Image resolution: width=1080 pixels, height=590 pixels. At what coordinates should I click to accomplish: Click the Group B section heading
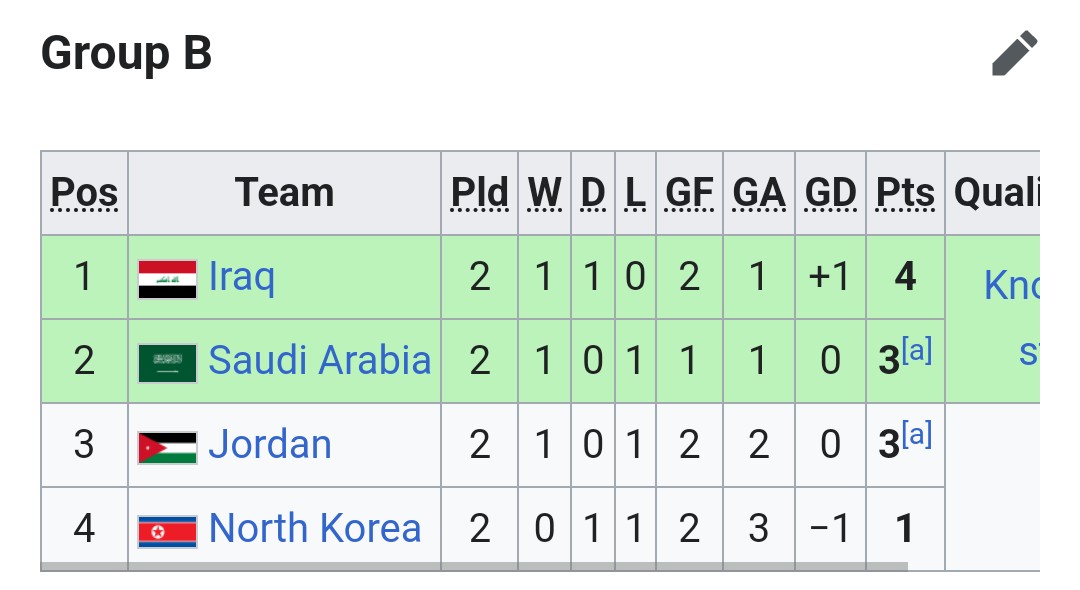[126, 53]
